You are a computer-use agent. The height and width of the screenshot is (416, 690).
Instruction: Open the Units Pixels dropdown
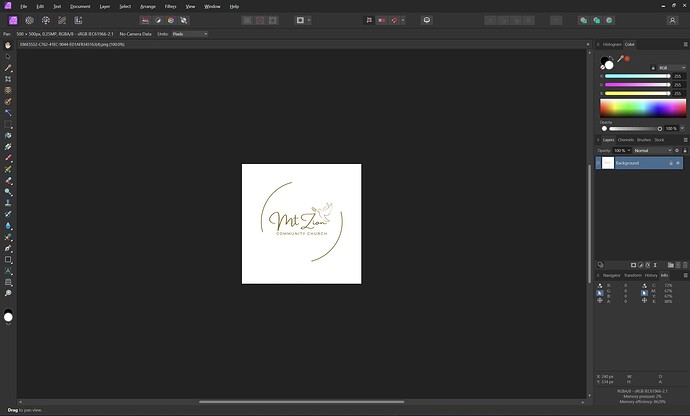190,34
